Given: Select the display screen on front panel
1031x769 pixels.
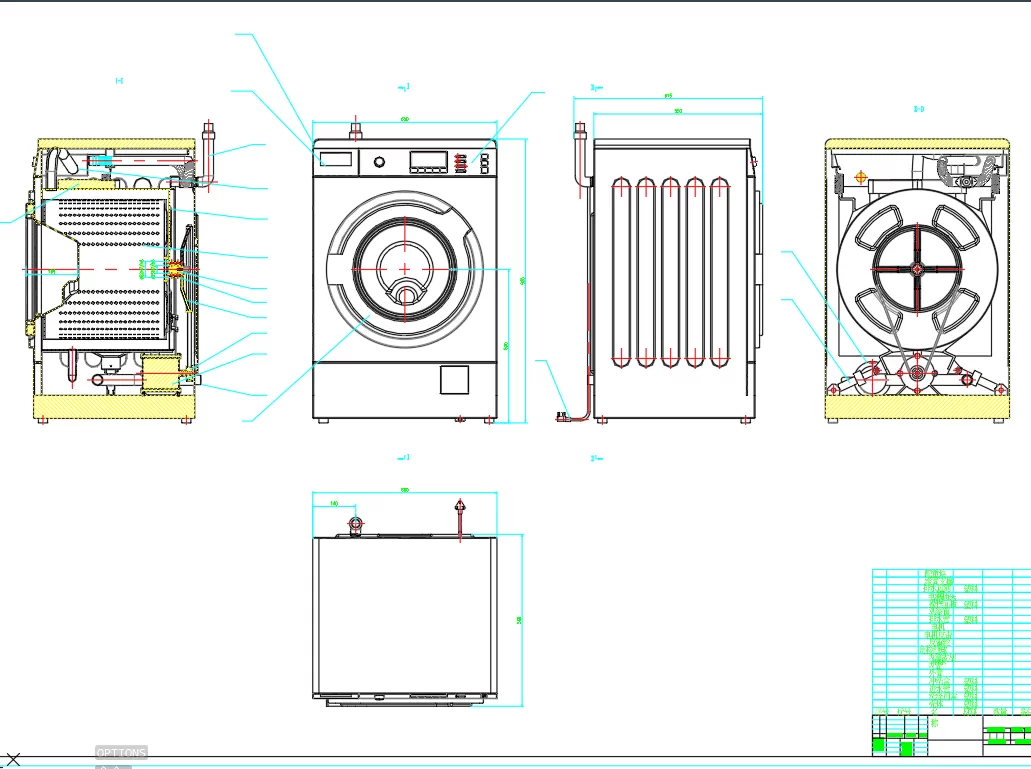Looking at the screenshot, I should tap(429, 160).
